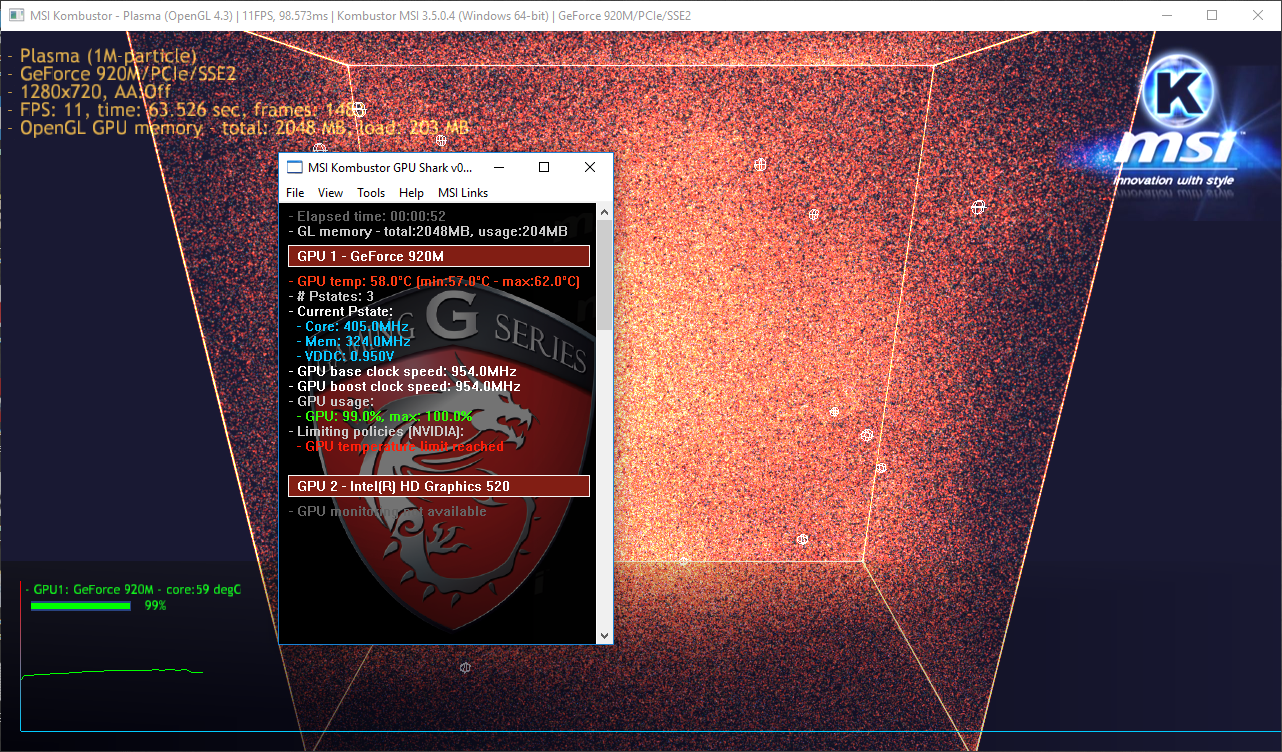Click the Mem: 324.0MHz value
Viewport: 1282px width, 752px height.
(x=352, y=342)
